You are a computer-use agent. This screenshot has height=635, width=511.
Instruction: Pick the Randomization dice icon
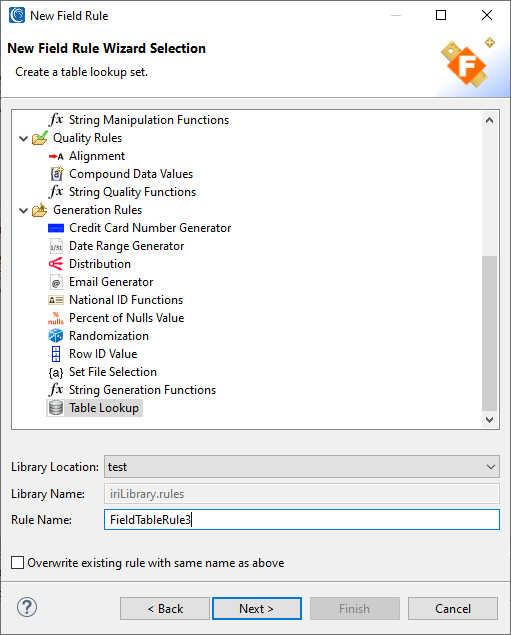pyautogui.click(x=56, y=336)
